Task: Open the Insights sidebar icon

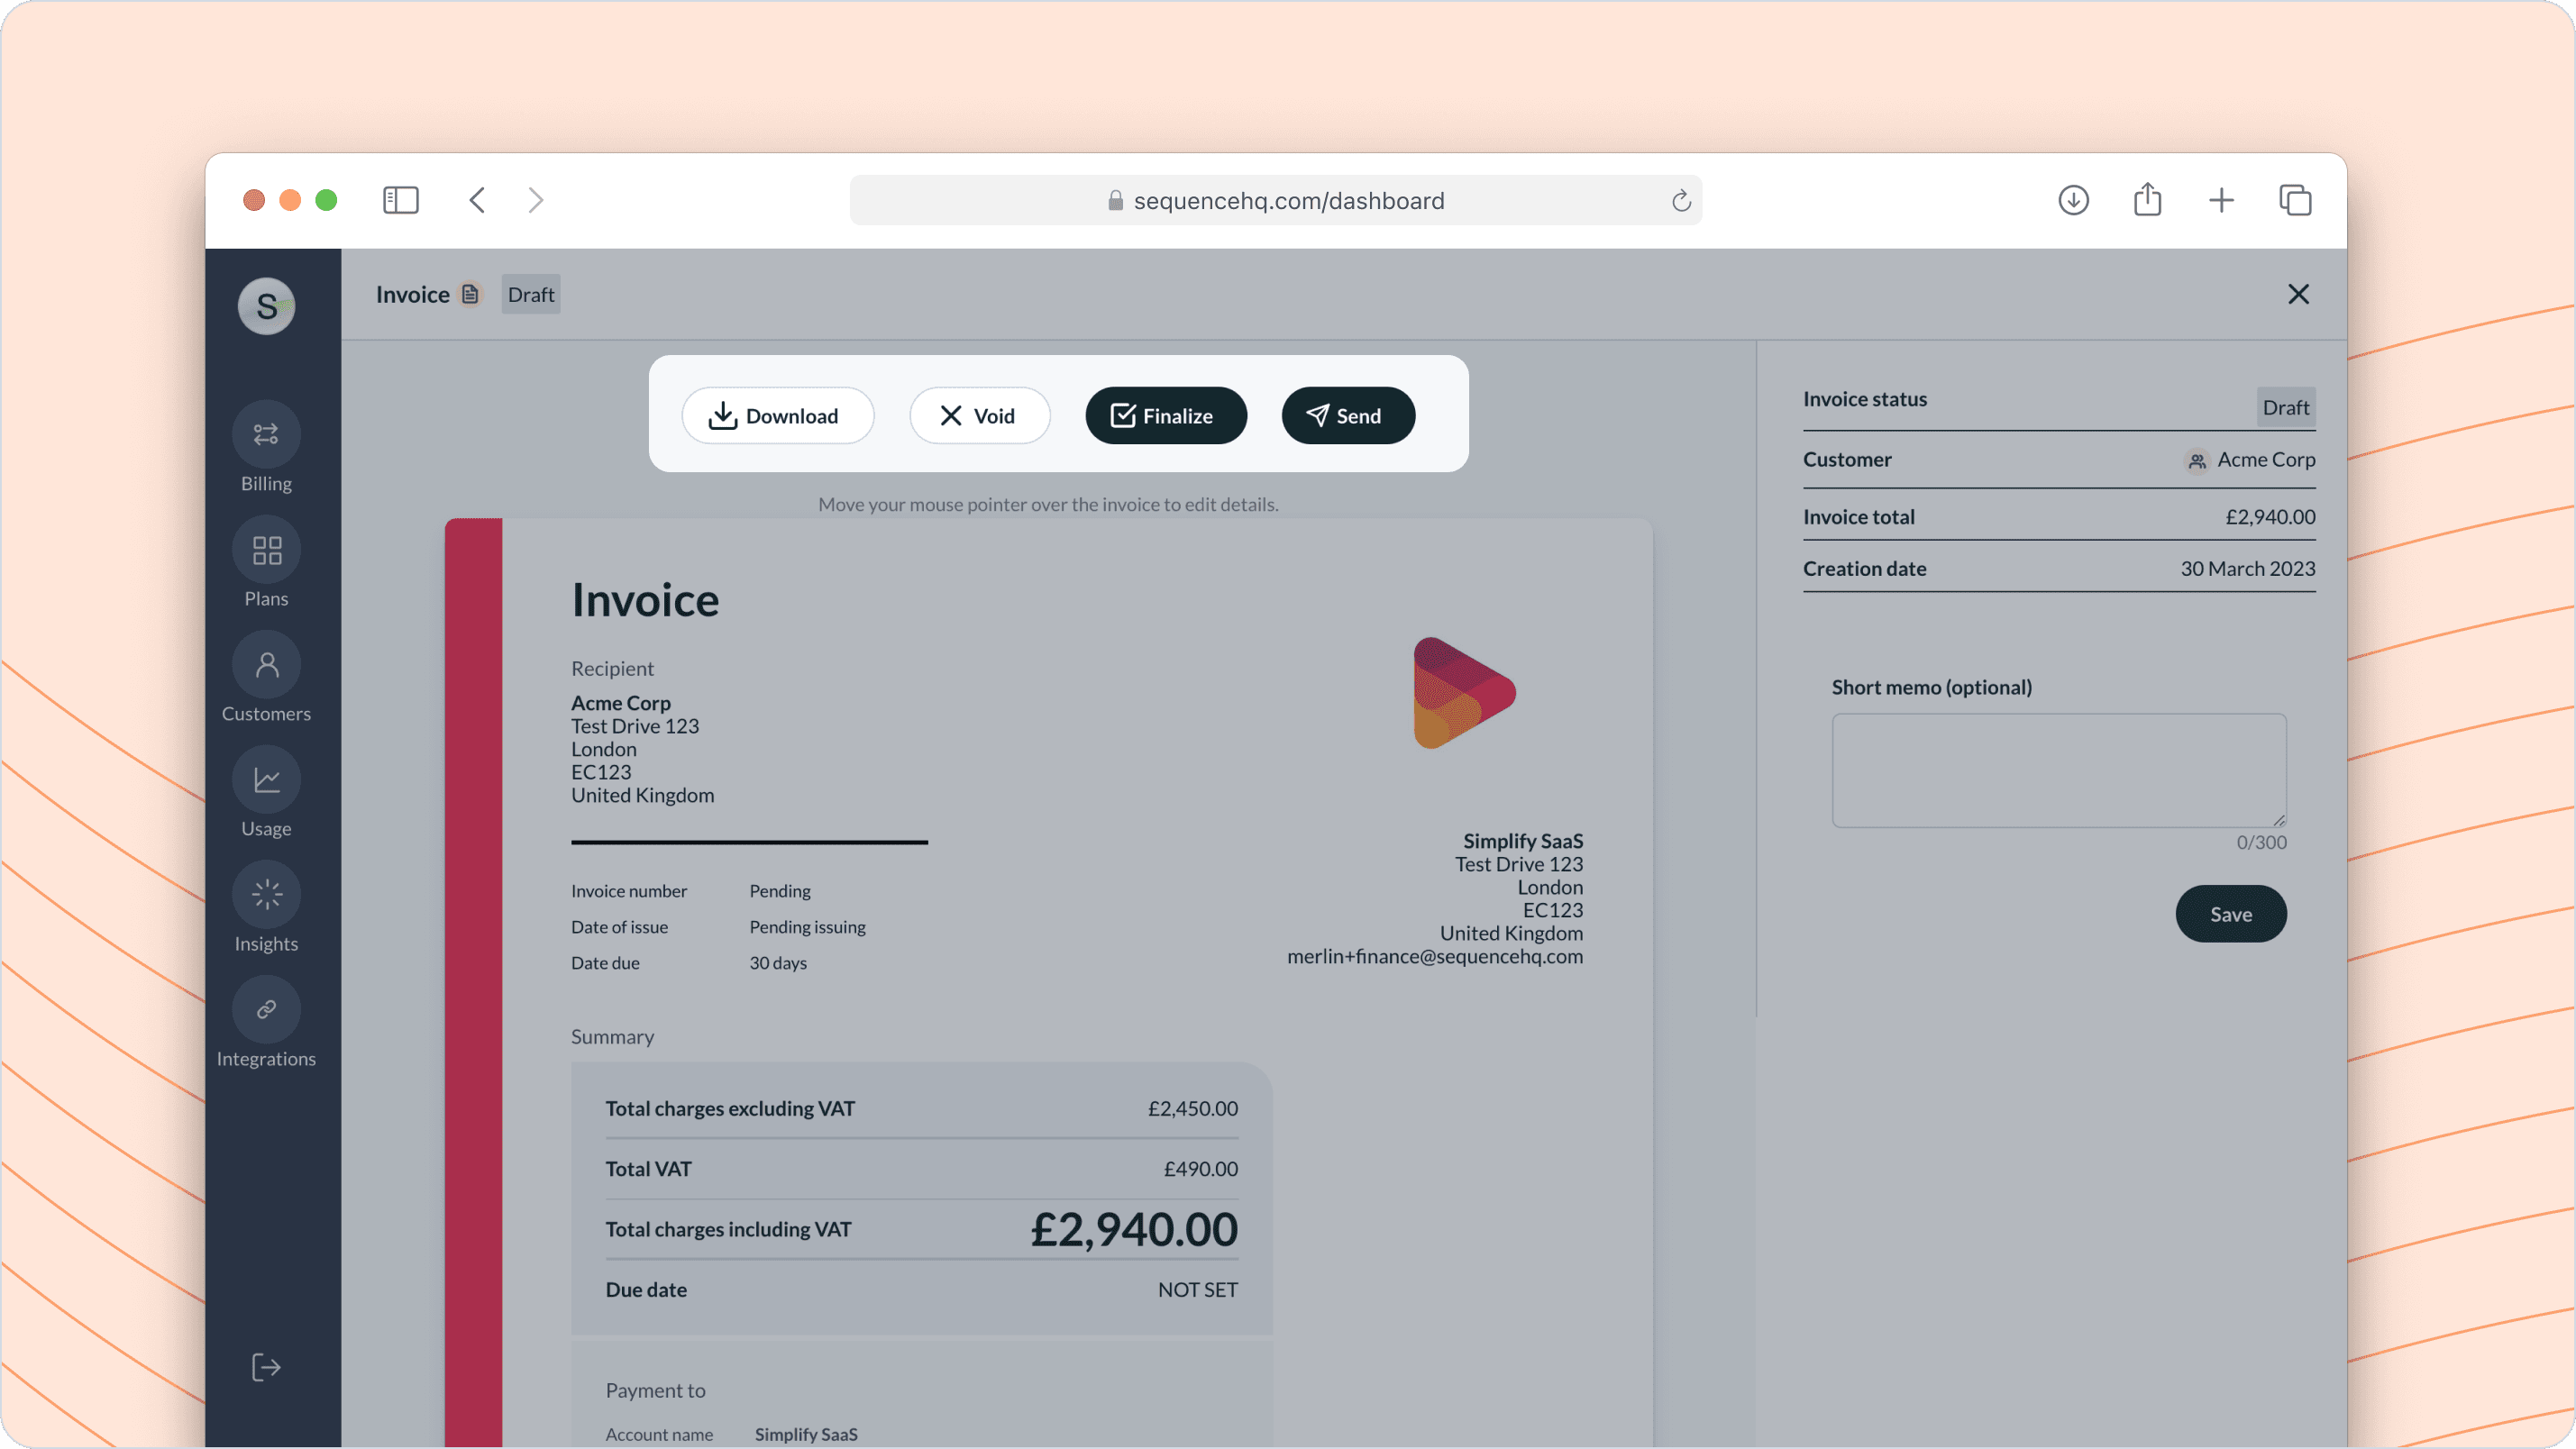Action: coord(266,895)
